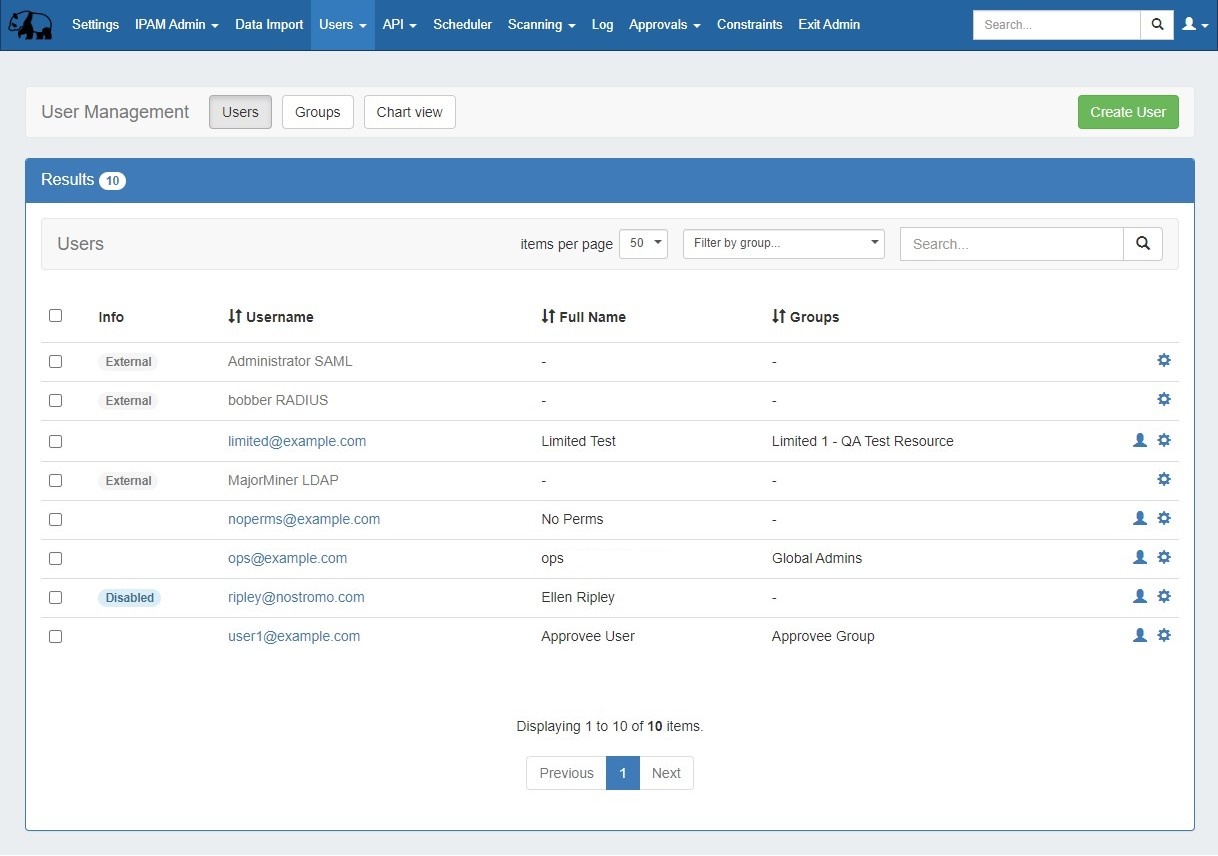Click the green Create User button
Viewport: 1218px width, 856px height.
pyautogui.click(x=1128, y=112)
